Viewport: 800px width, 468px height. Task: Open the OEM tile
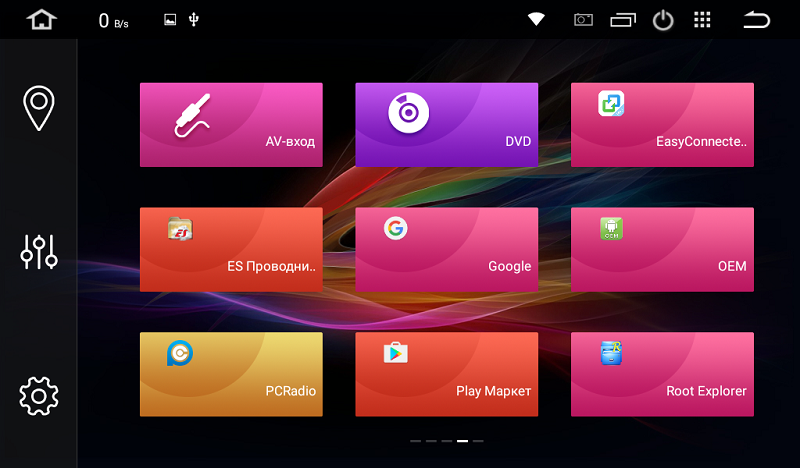click(662, 250)
